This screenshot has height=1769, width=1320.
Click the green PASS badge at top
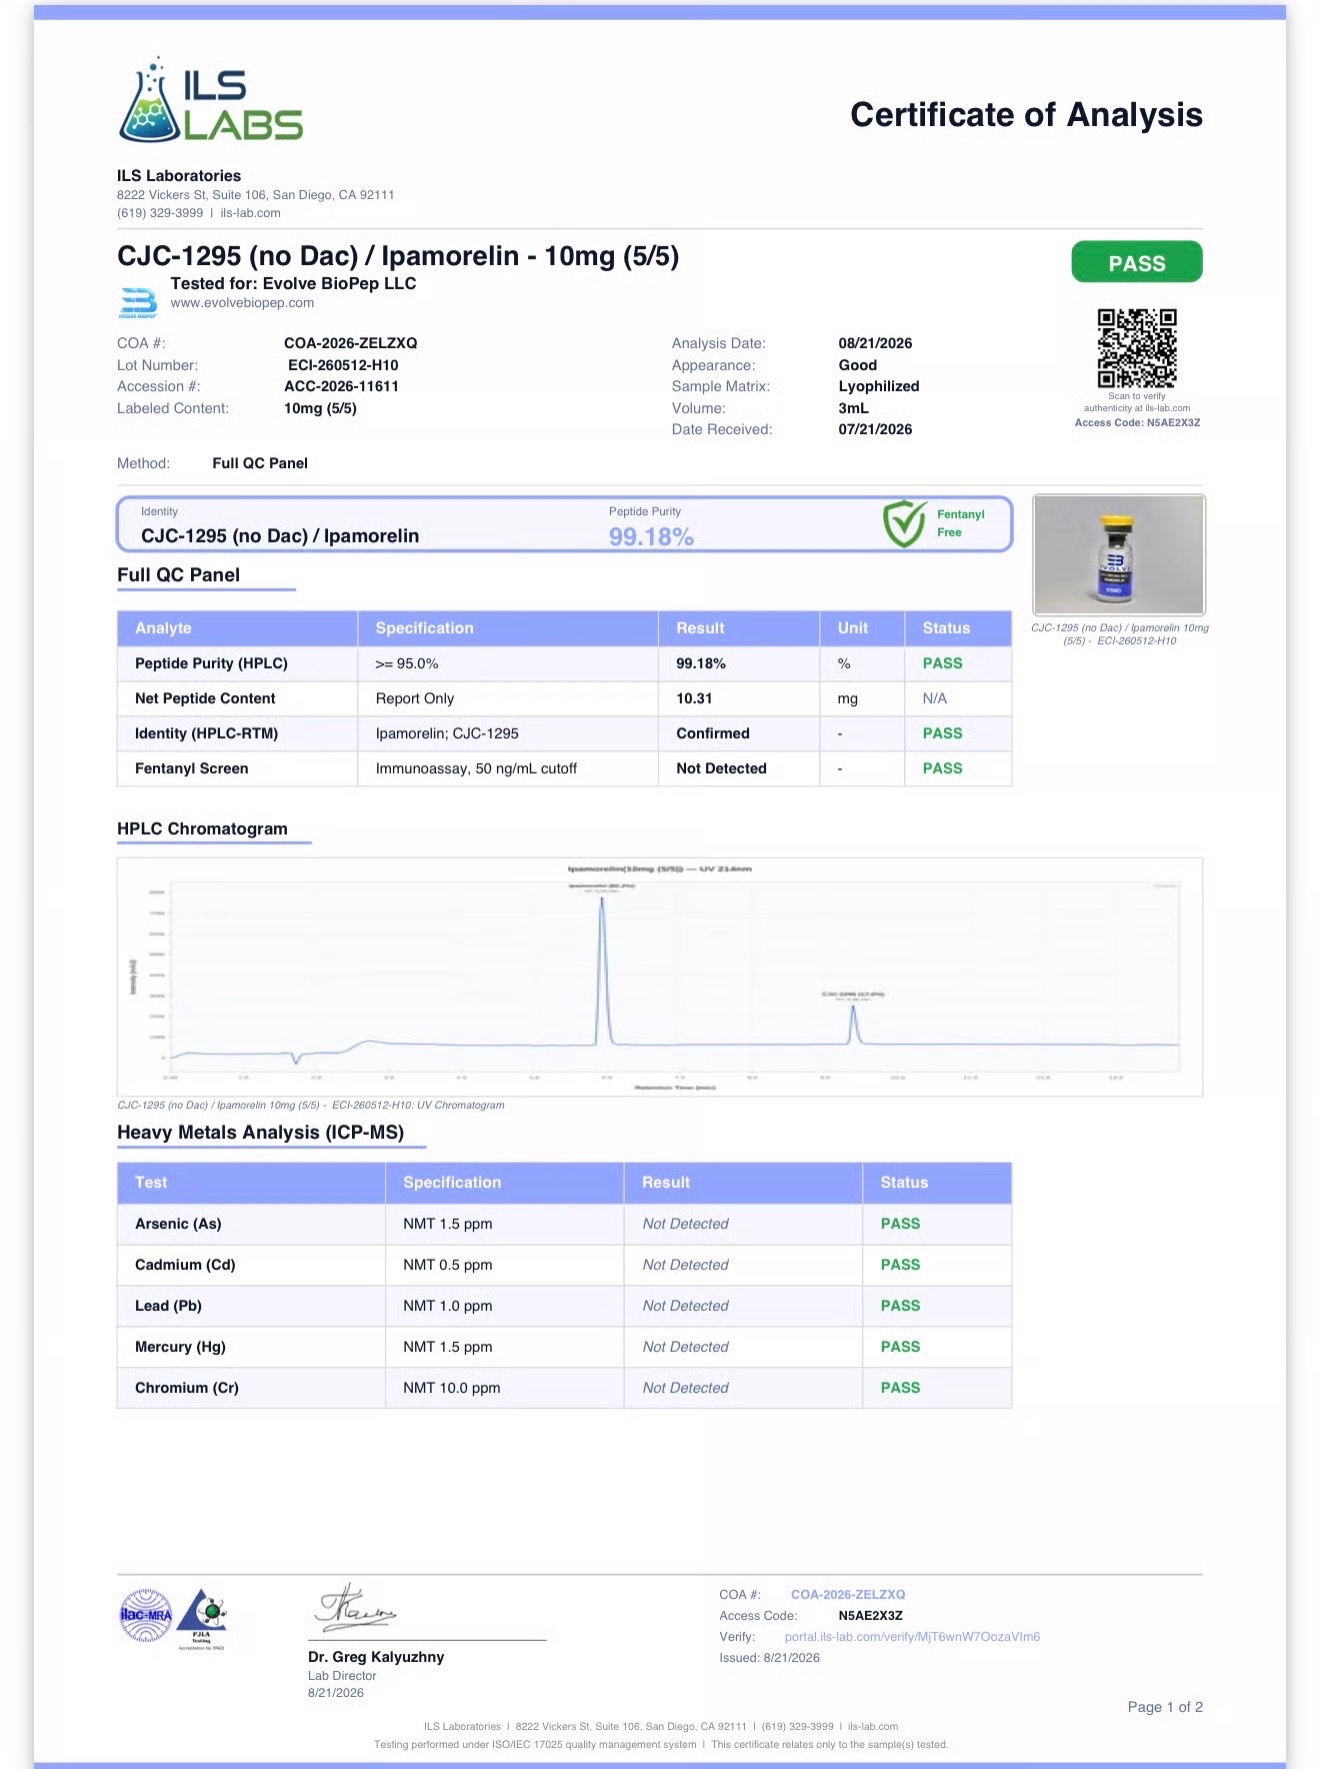coord(1137,263)
